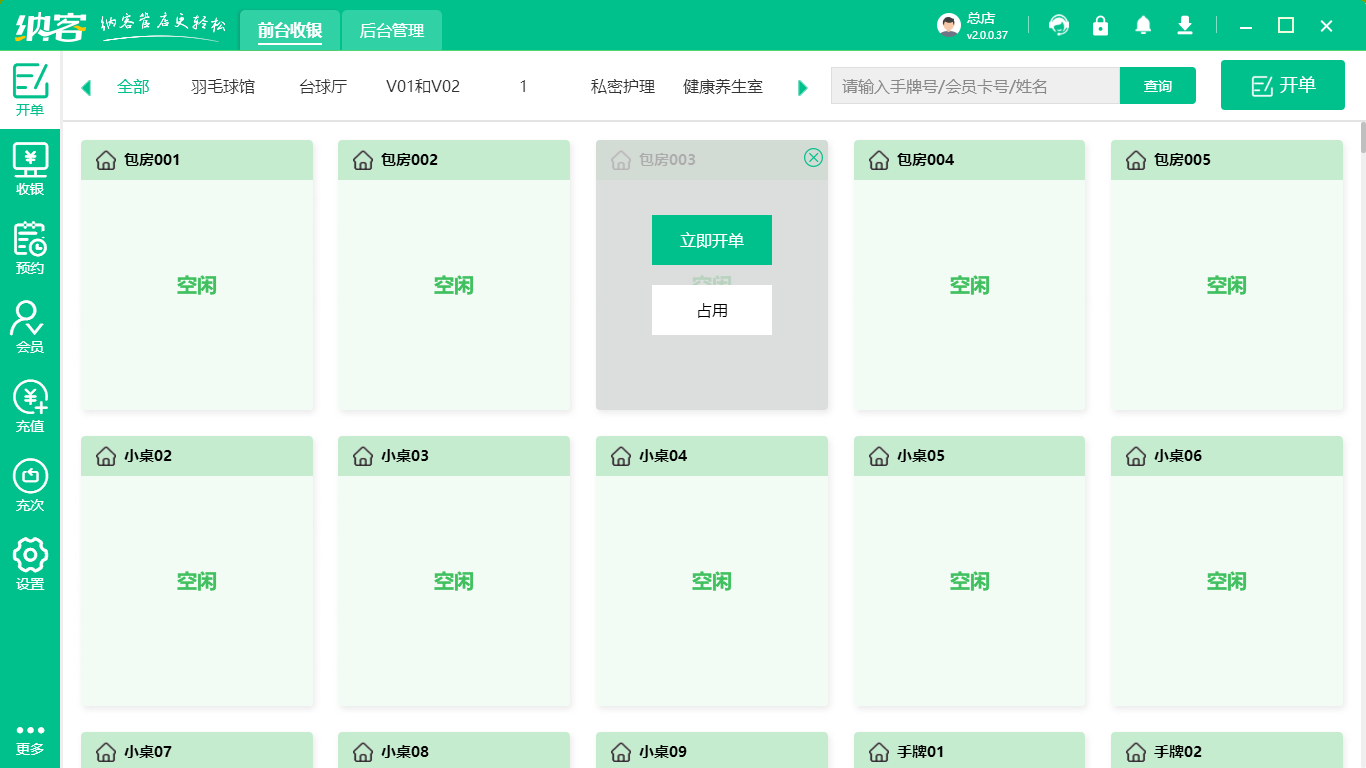Viewport: 1366px width, 768px height.
Task: Select the 充值 recharge icon
Action: click(30, 405)
